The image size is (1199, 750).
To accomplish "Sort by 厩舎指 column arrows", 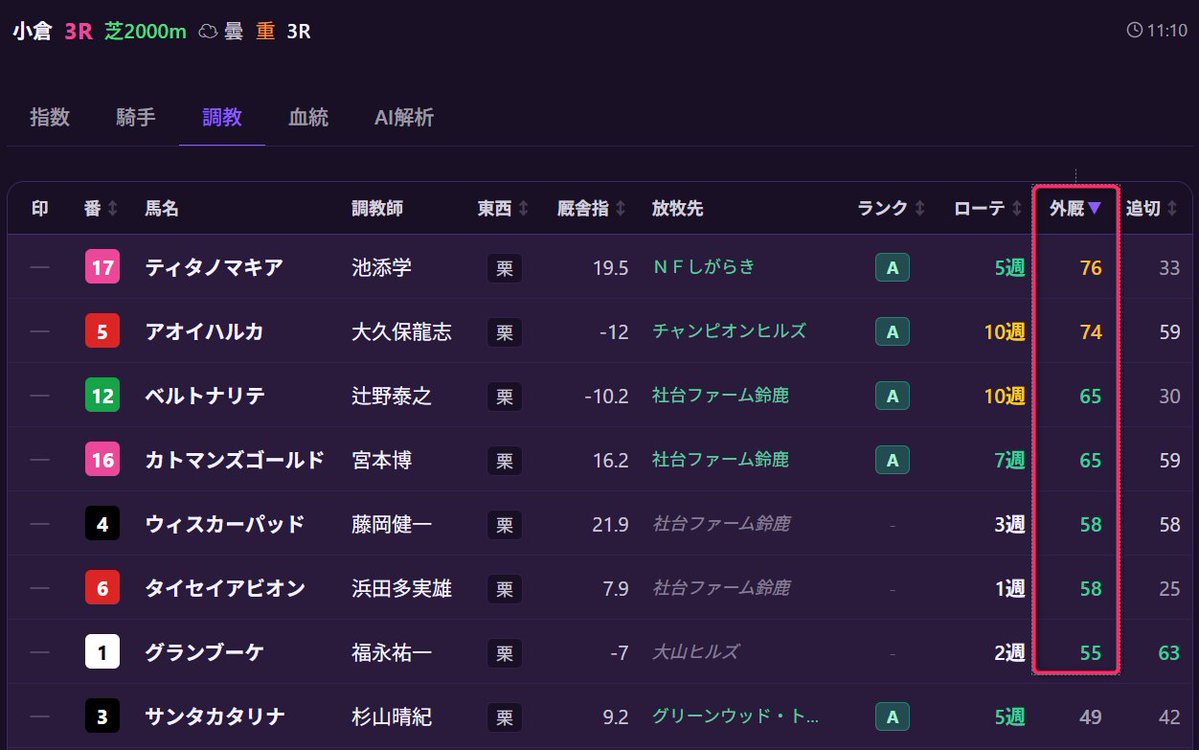I will point(621,208).
